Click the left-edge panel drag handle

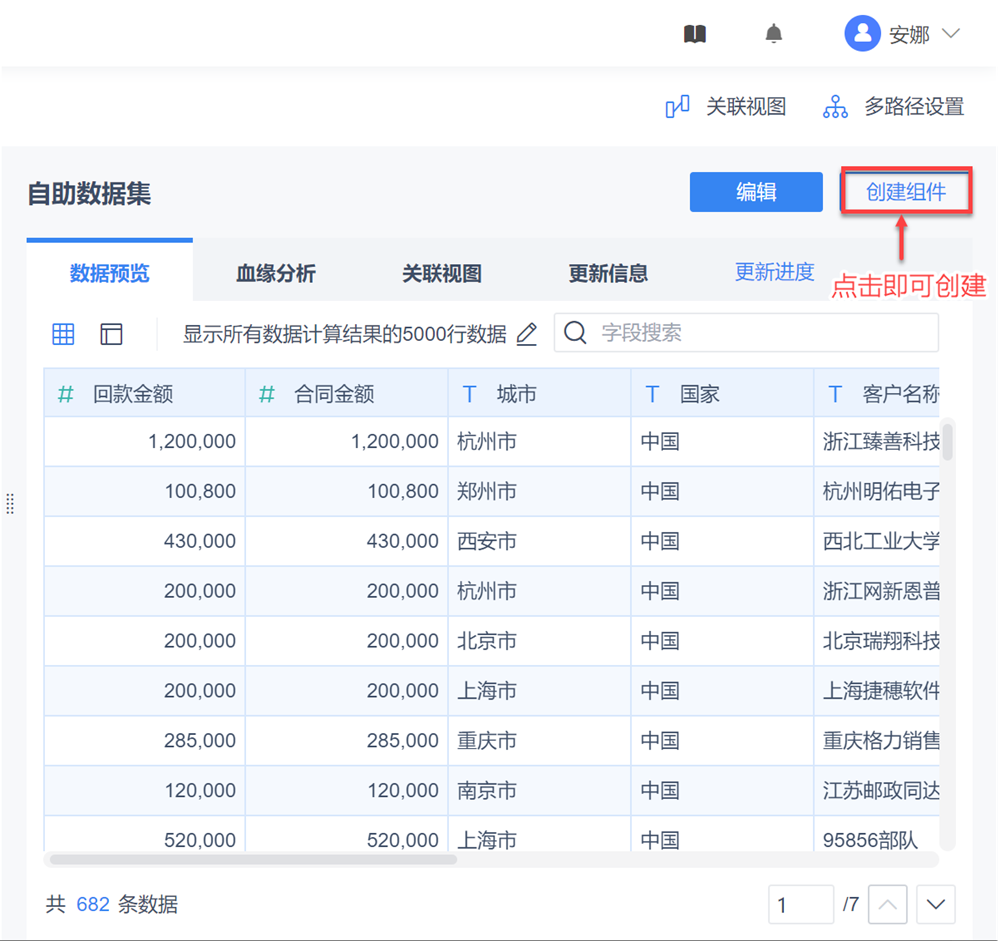pos(10,503)
